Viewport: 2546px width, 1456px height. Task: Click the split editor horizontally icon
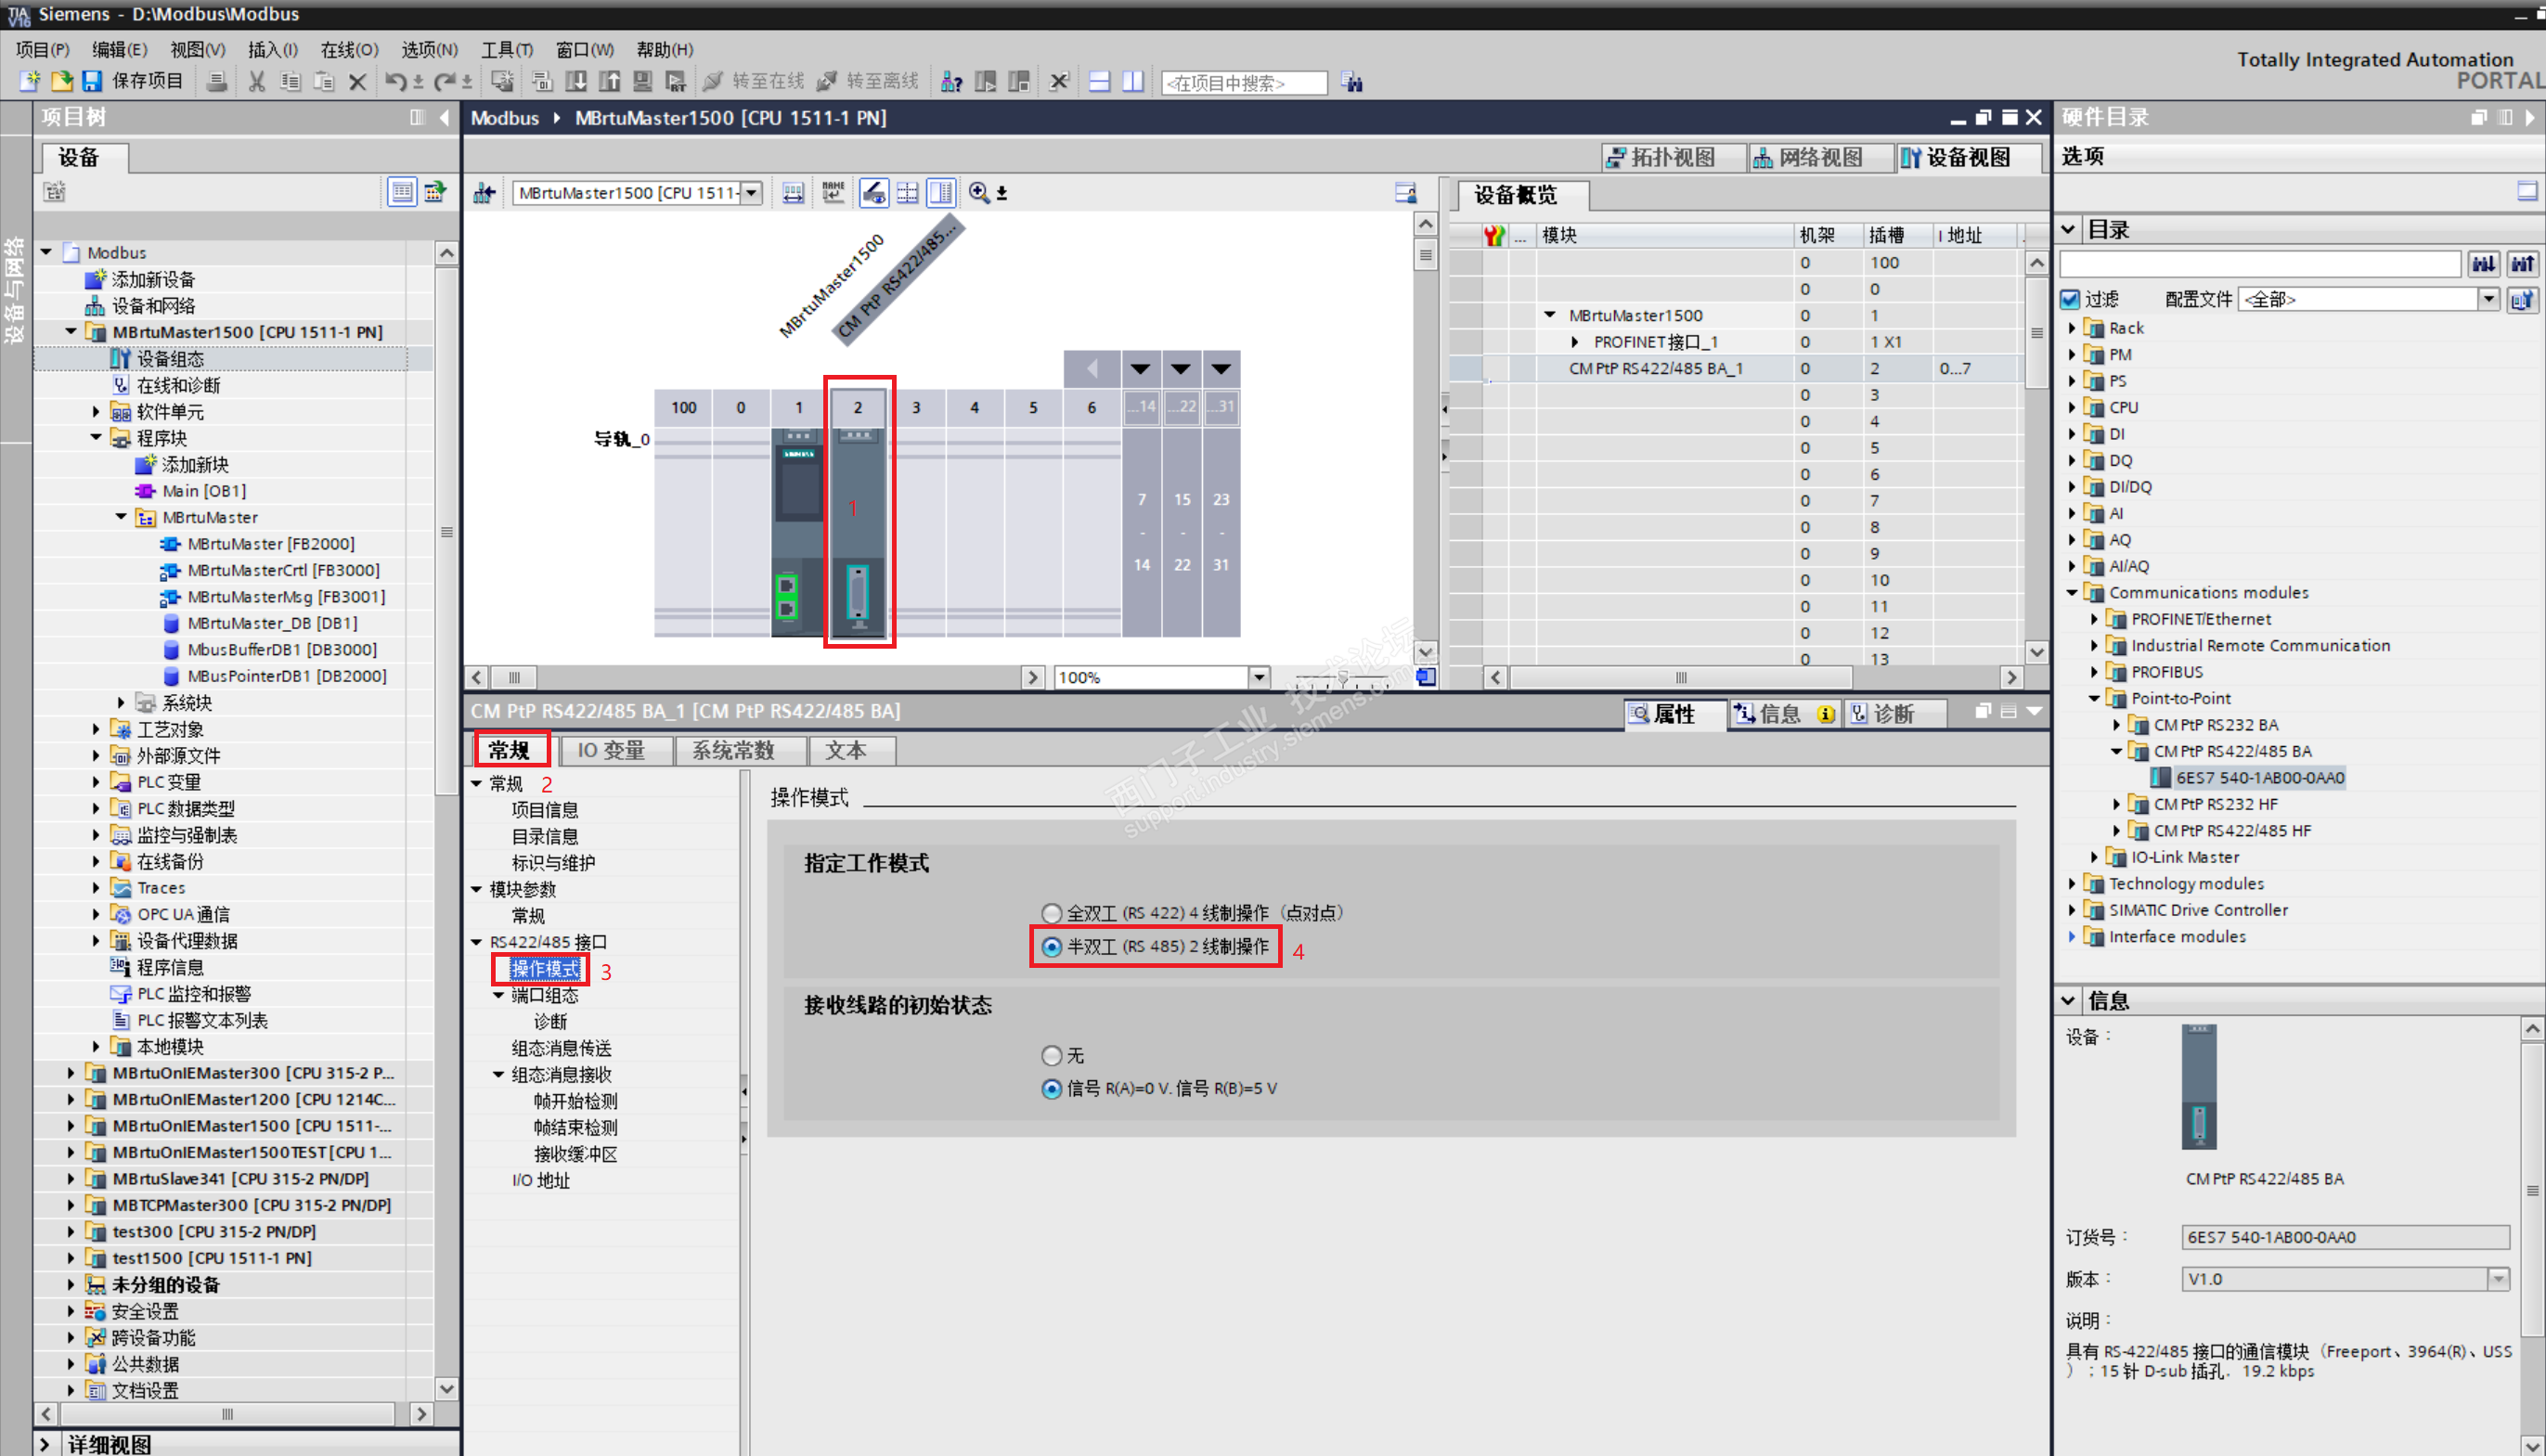coord(1099,82)
